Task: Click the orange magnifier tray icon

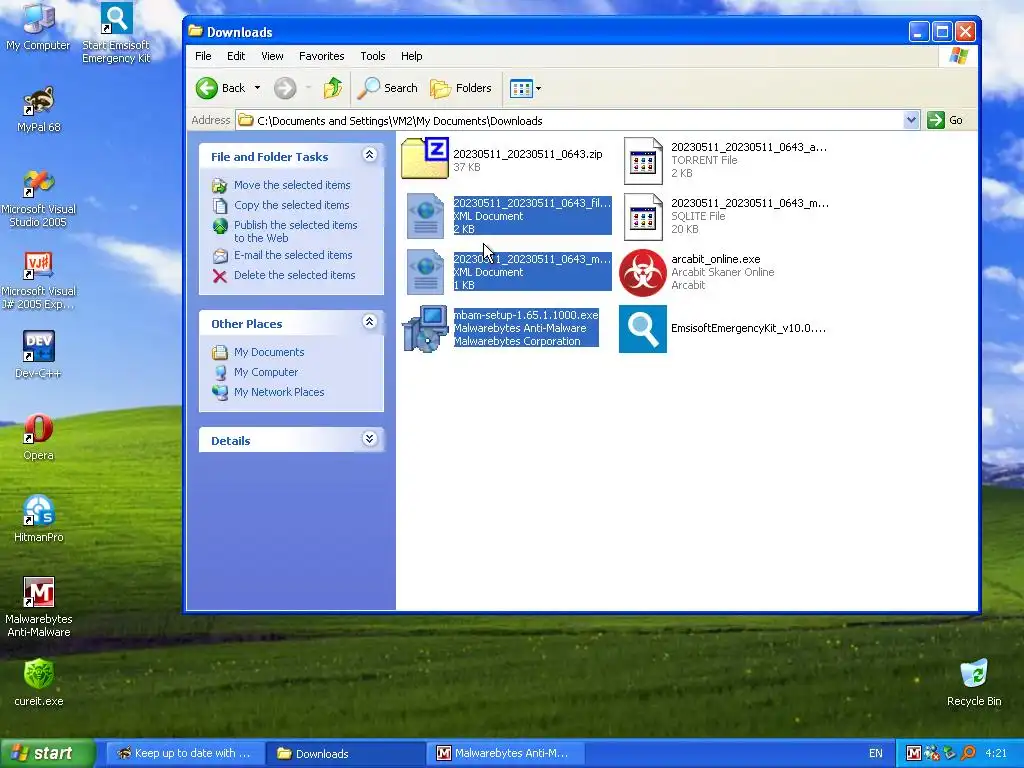Action: (x=968, y=754)
